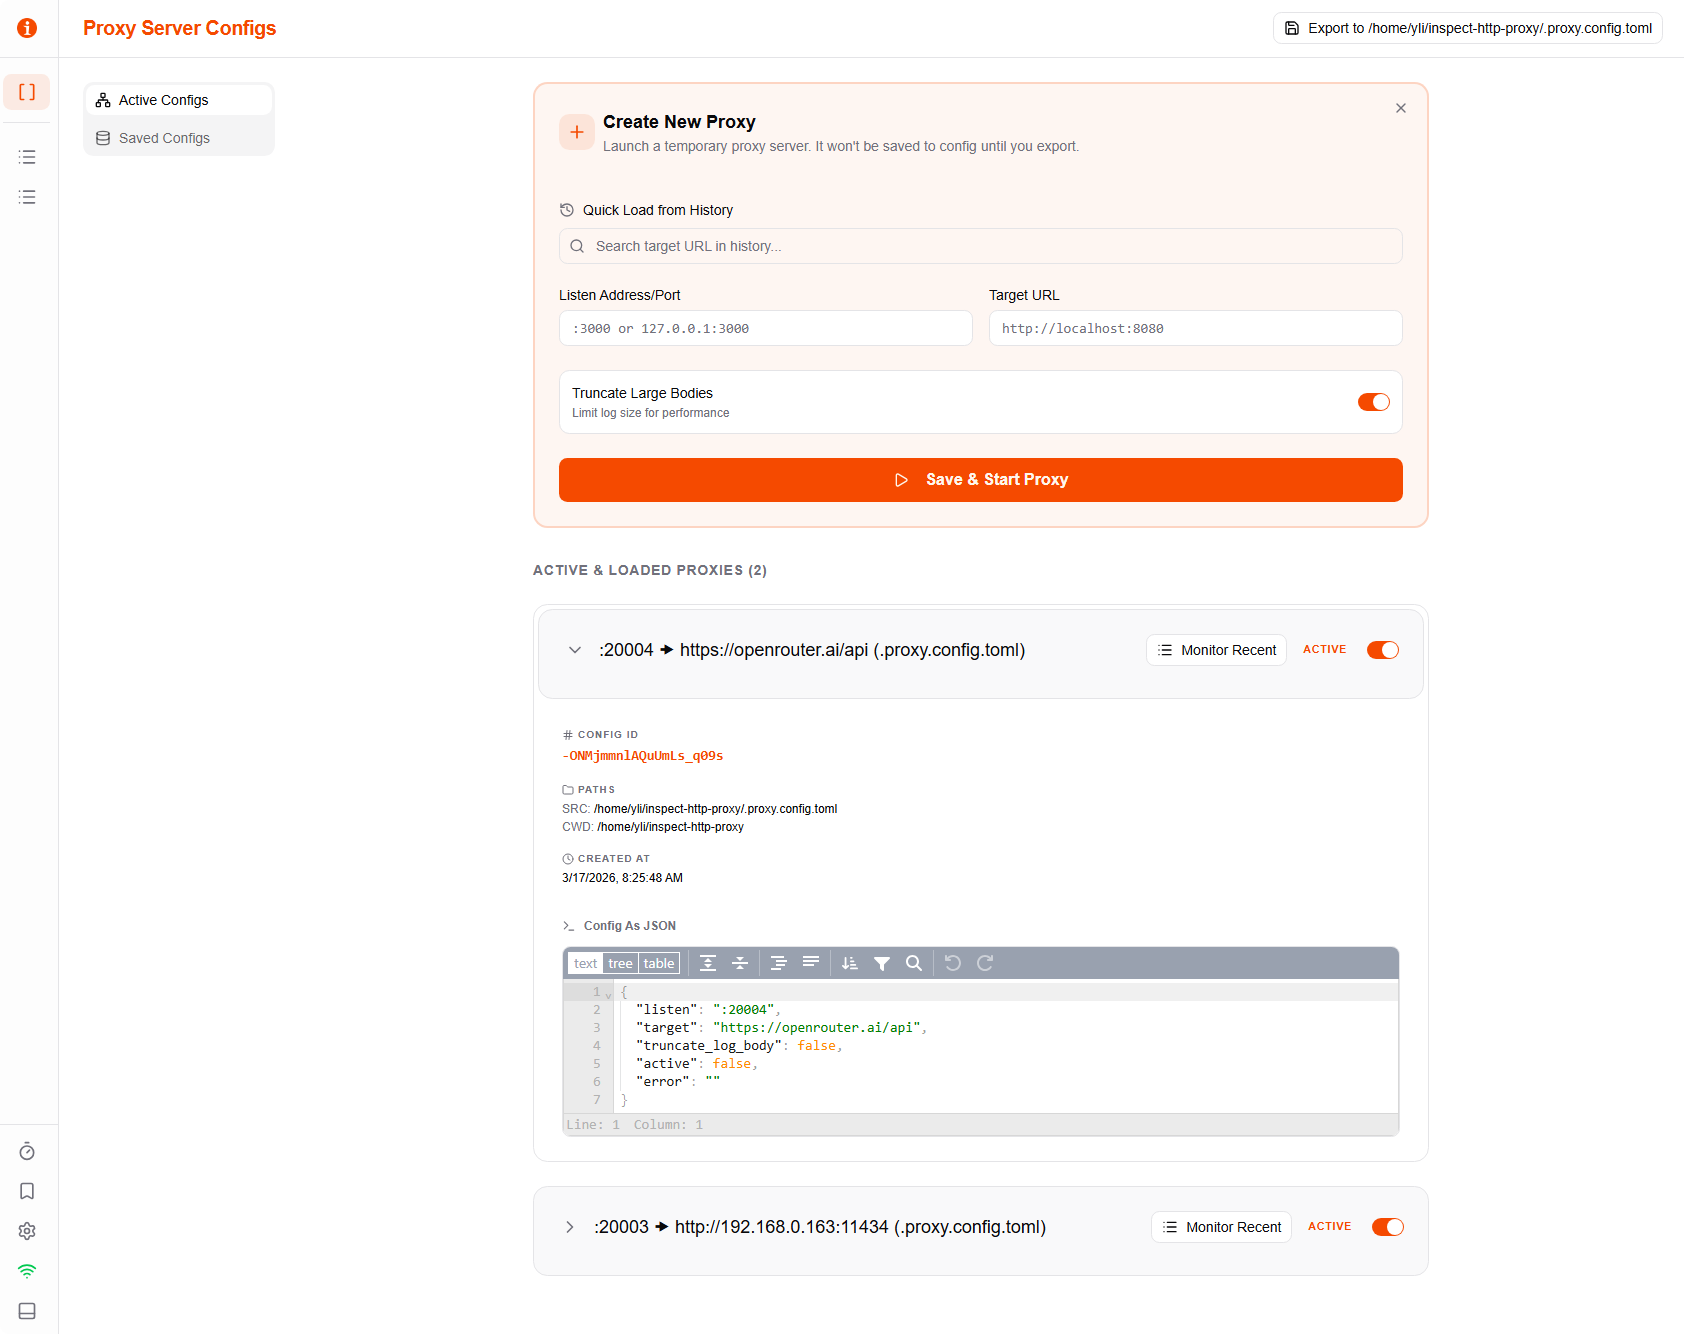The width and height of the screenshot is (1684, 1334).
Task: Click SRC path /home/yli/inspect-http-proxy/.proxy.config.toml
Action: tap(715, 809)
